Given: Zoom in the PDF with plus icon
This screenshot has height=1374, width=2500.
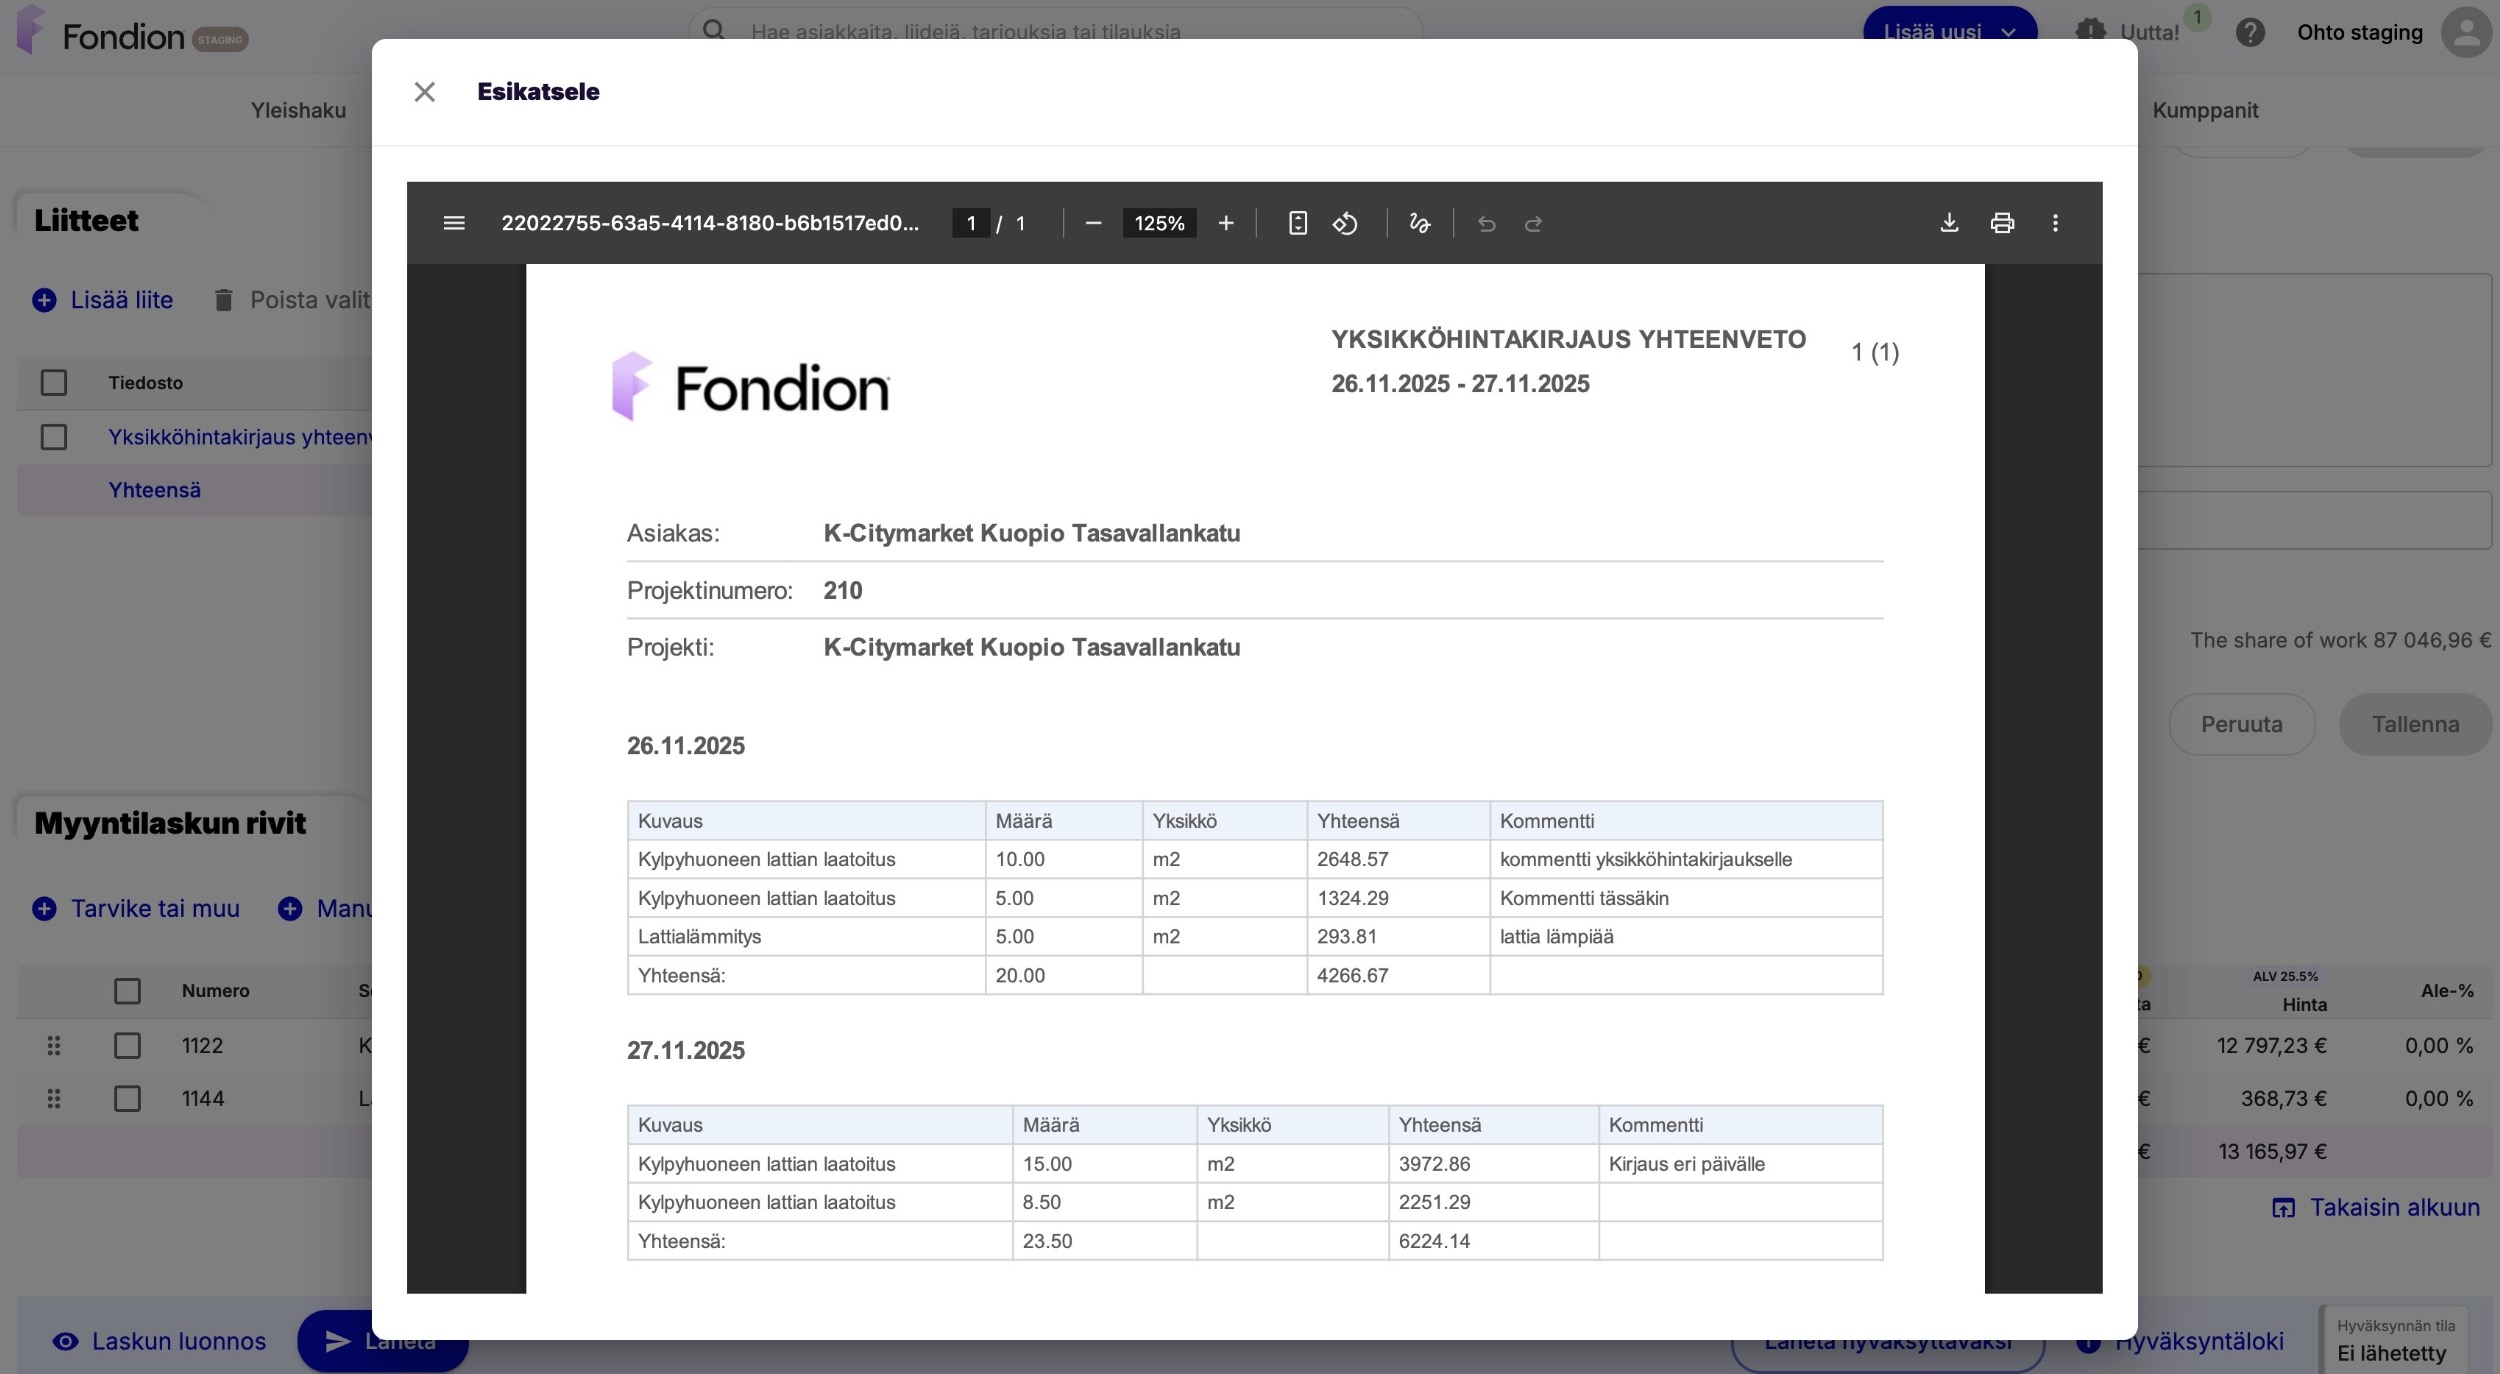Looking at the screenshot, I should point(1226,223).
